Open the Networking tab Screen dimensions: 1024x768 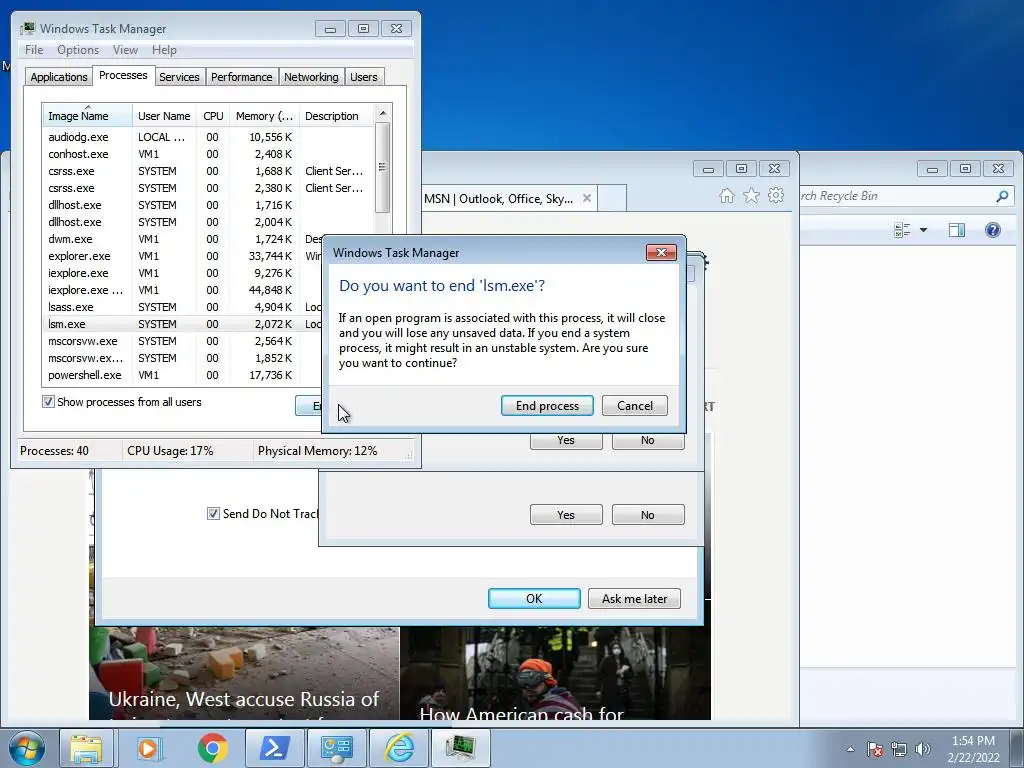(311, 76)
